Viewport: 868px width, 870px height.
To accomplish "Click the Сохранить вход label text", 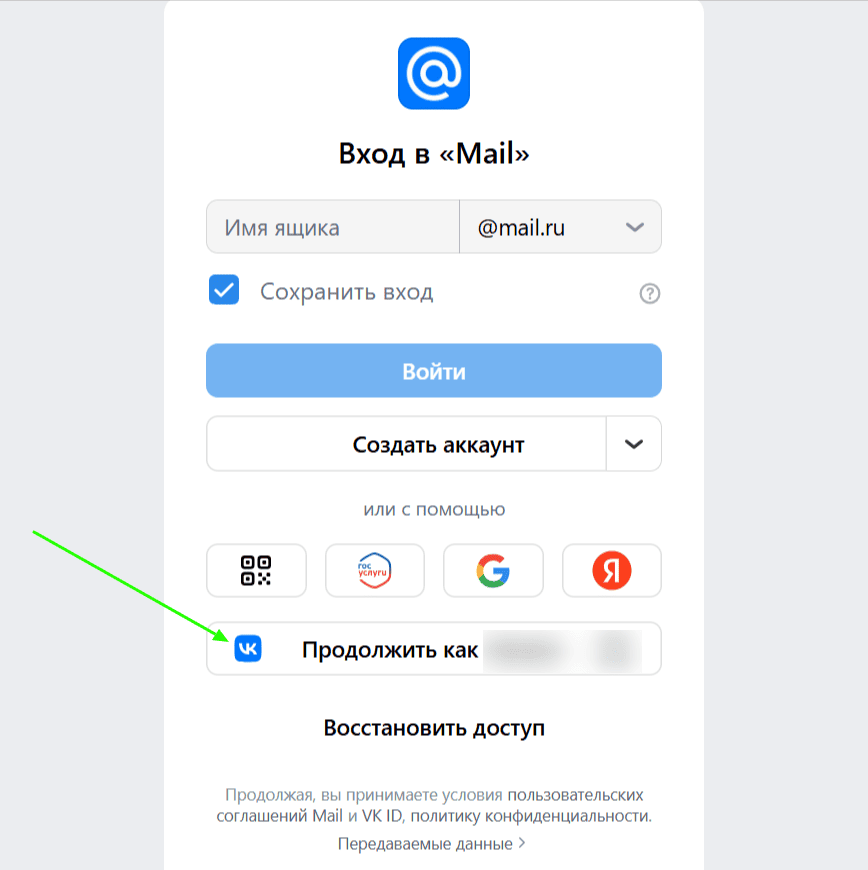I will (x=346, y=291).
